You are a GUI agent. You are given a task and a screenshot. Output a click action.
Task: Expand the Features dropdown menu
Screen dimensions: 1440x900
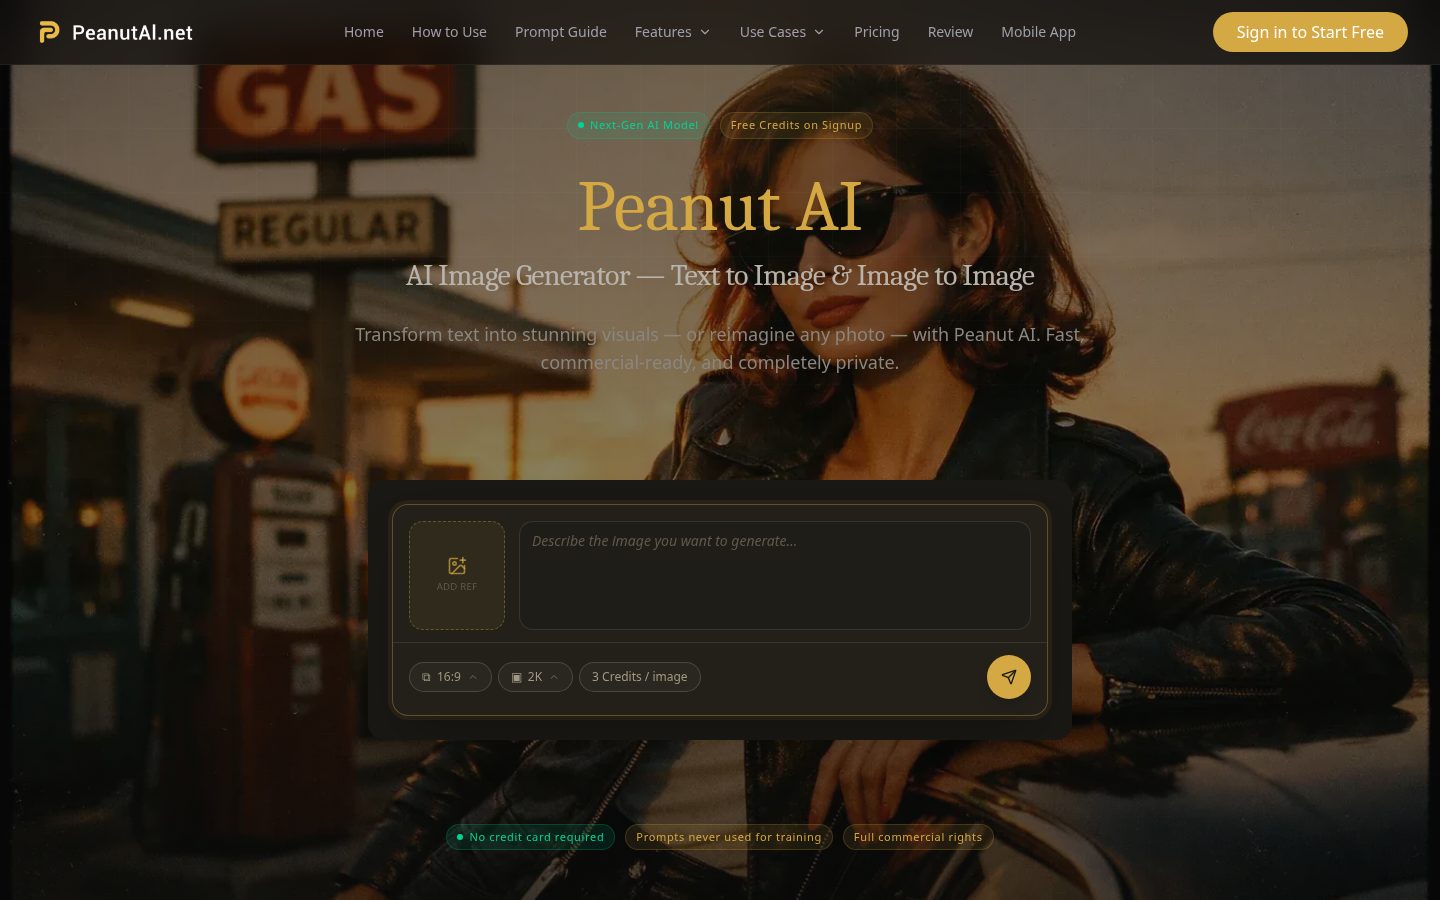[673, 32]
